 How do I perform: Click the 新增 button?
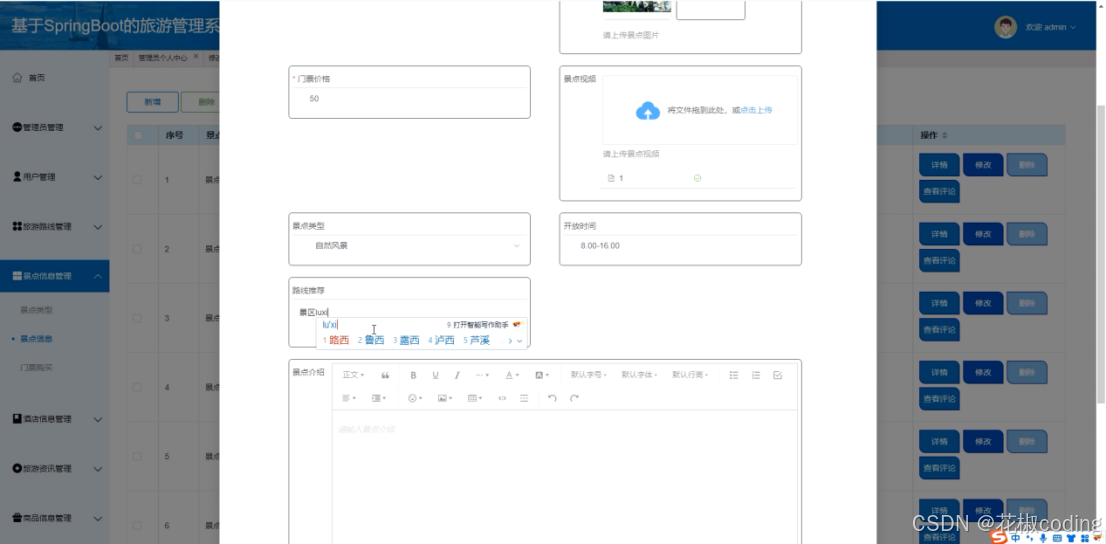(152, 102)
